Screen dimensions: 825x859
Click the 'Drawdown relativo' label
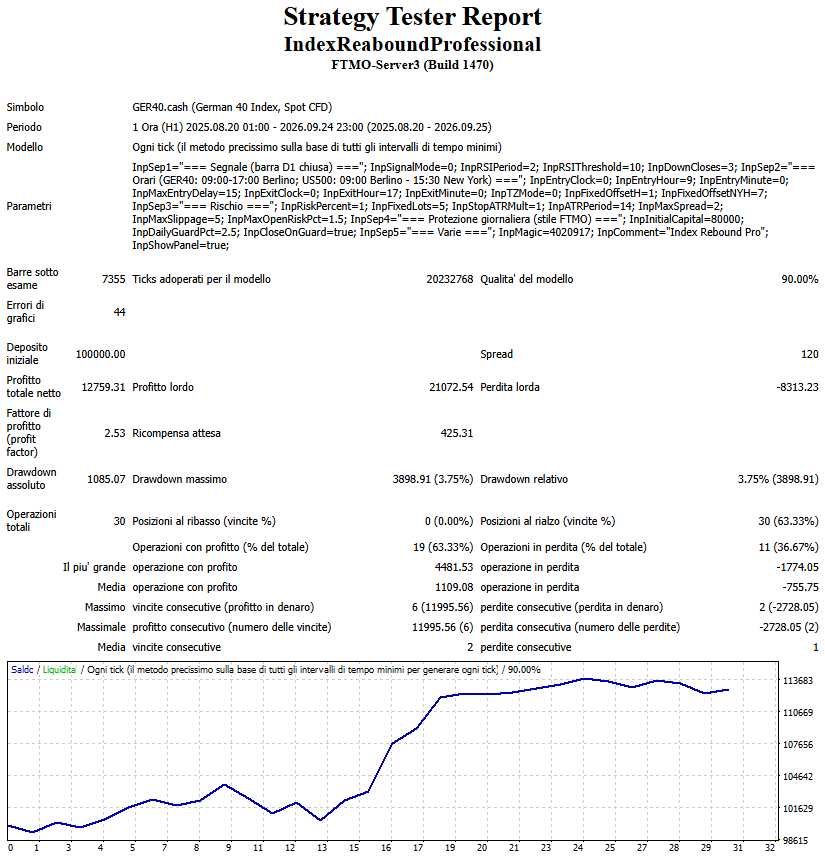click(x=524, y=479)
